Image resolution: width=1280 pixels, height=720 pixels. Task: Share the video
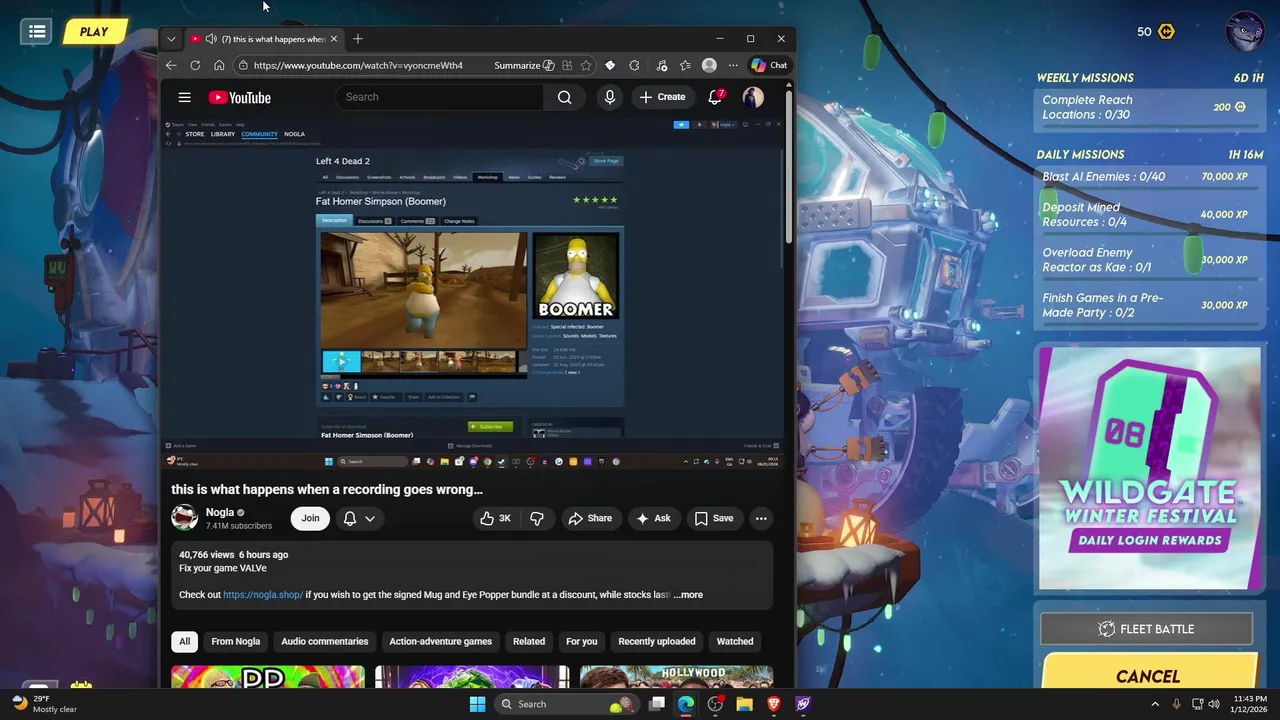click(590, 518)
